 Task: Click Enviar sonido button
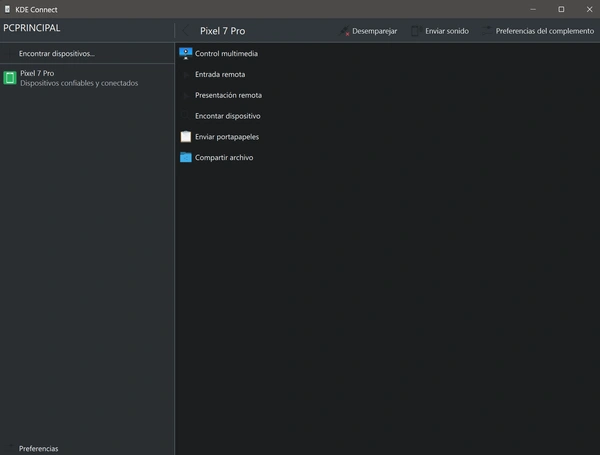coord(440,31)
